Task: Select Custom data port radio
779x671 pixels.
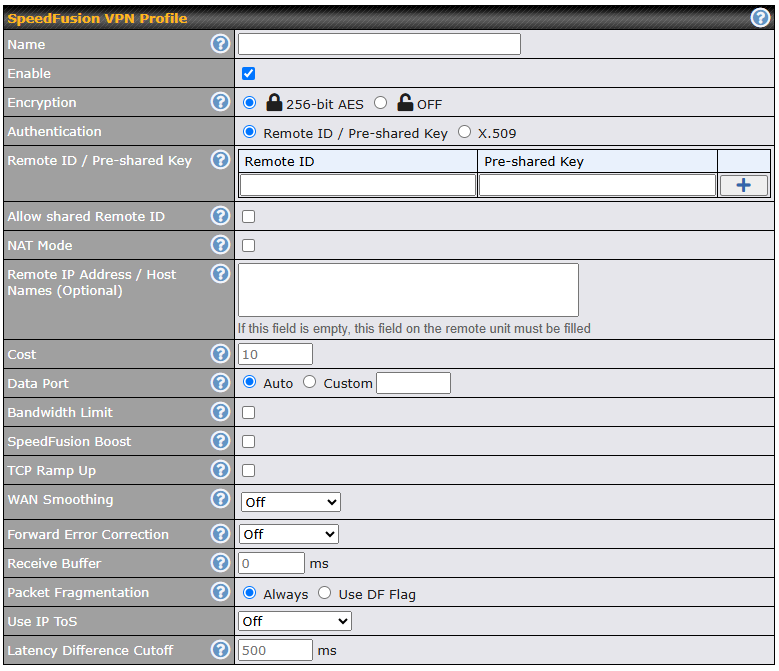Action: point(310,382)
